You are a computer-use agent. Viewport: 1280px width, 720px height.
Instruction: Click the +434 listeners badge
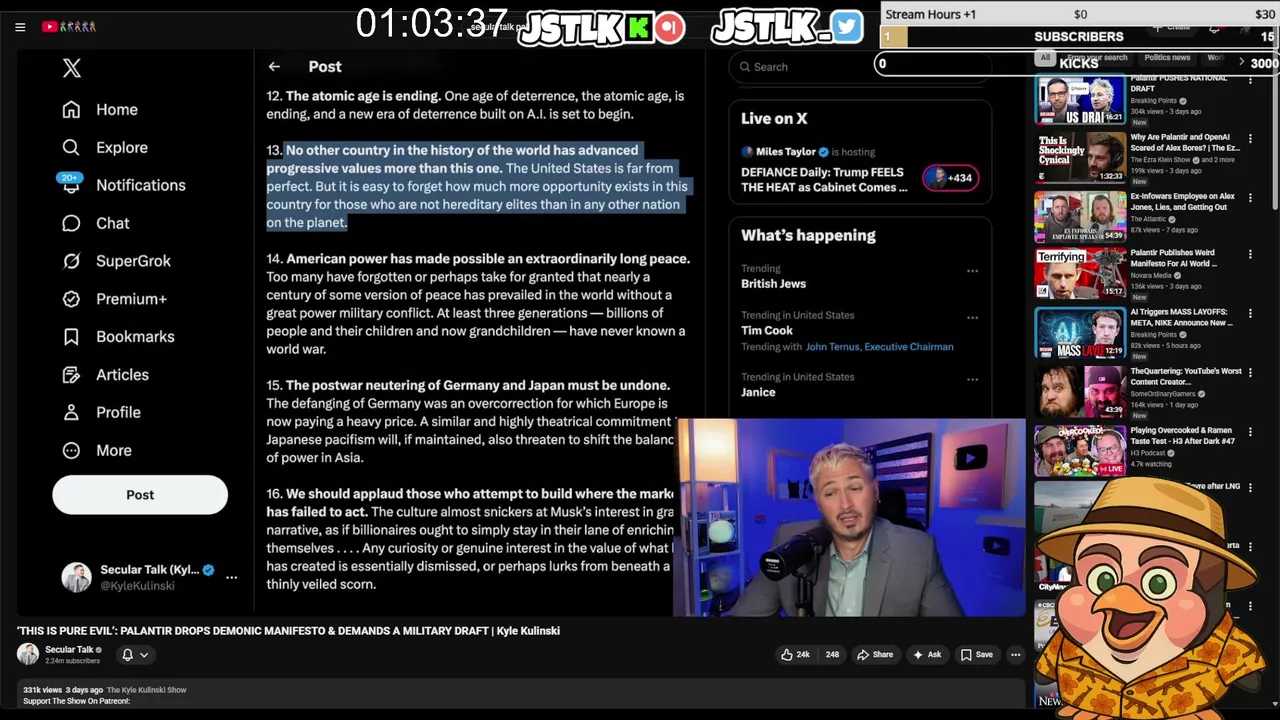pos(950,178)
